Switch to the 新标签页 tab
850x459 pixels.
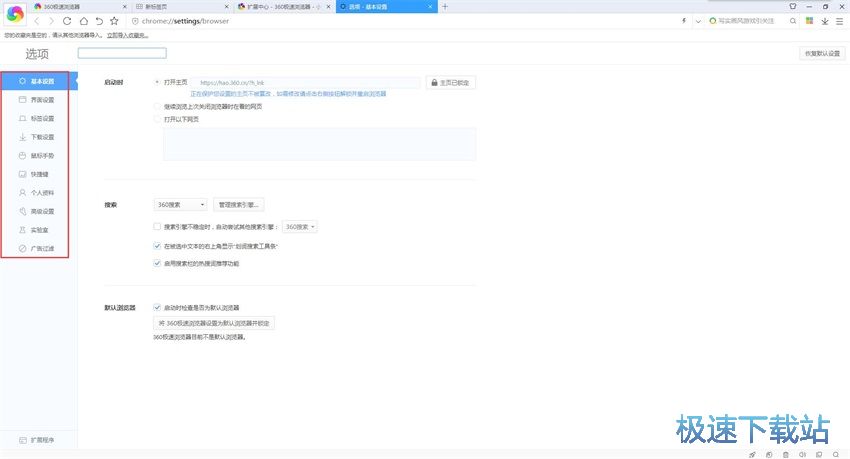click(182, 7)
